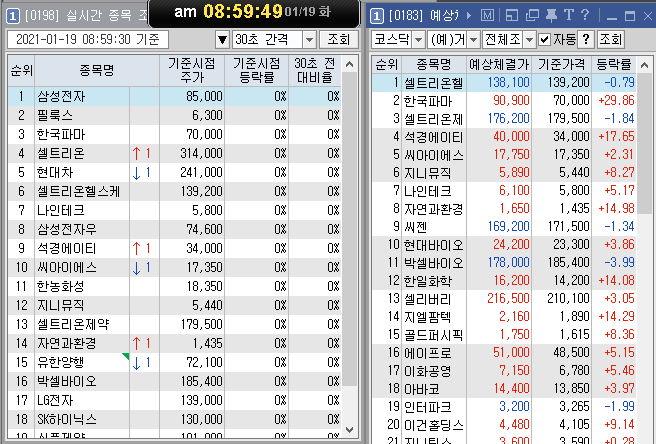Maximize the 0183 window

pyautogui.click(x=630, y=16)
